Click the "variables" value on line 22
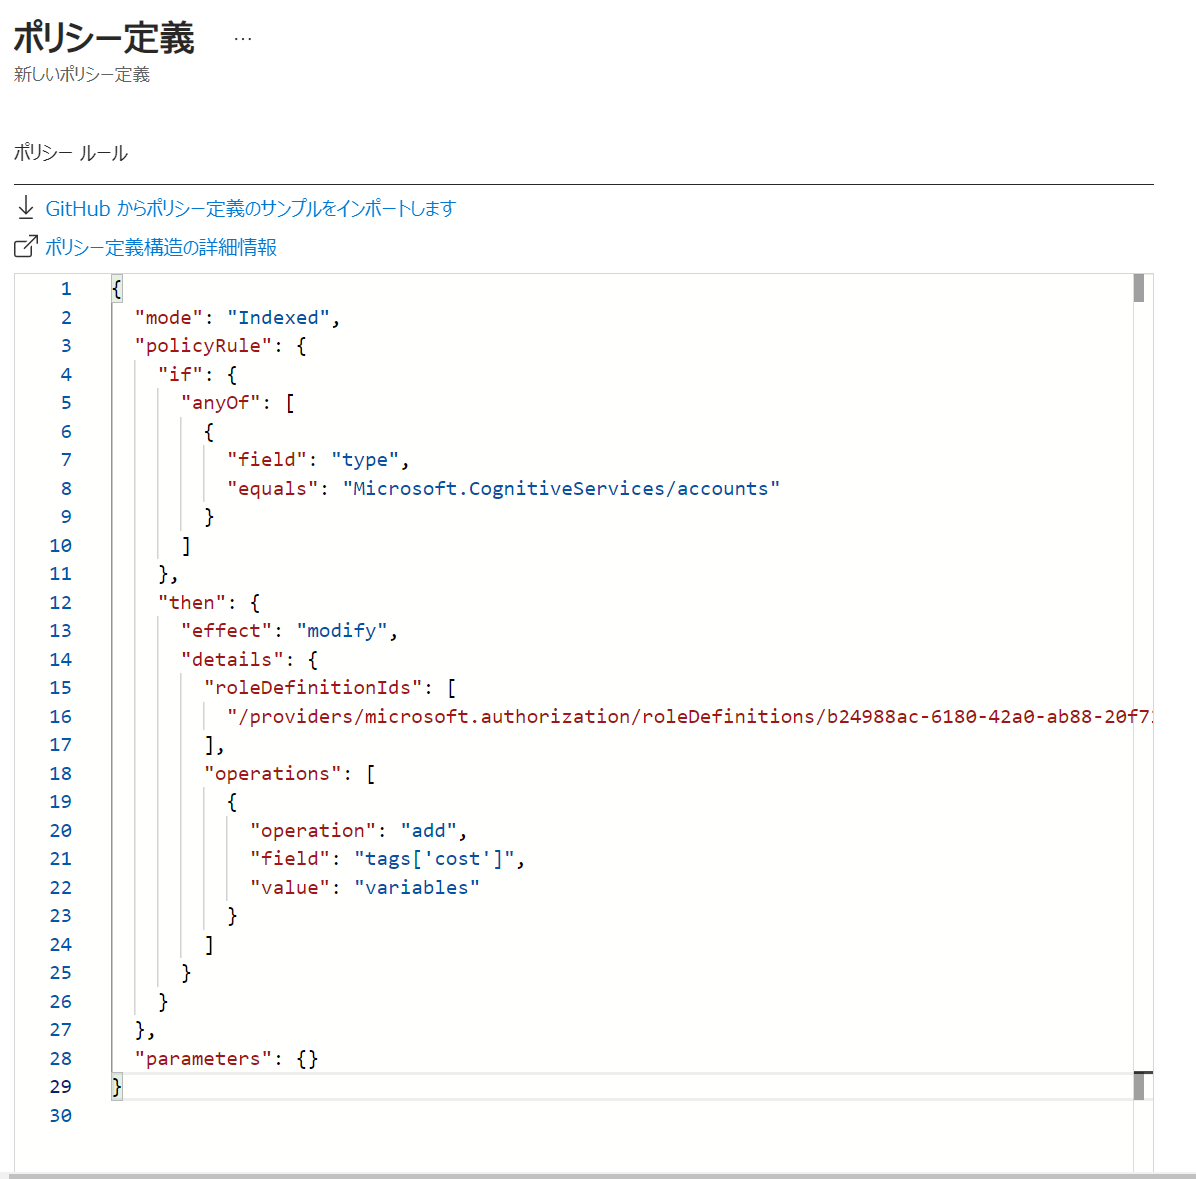This screenshot has height=1179, width=1196. click(x=417, y=887)
